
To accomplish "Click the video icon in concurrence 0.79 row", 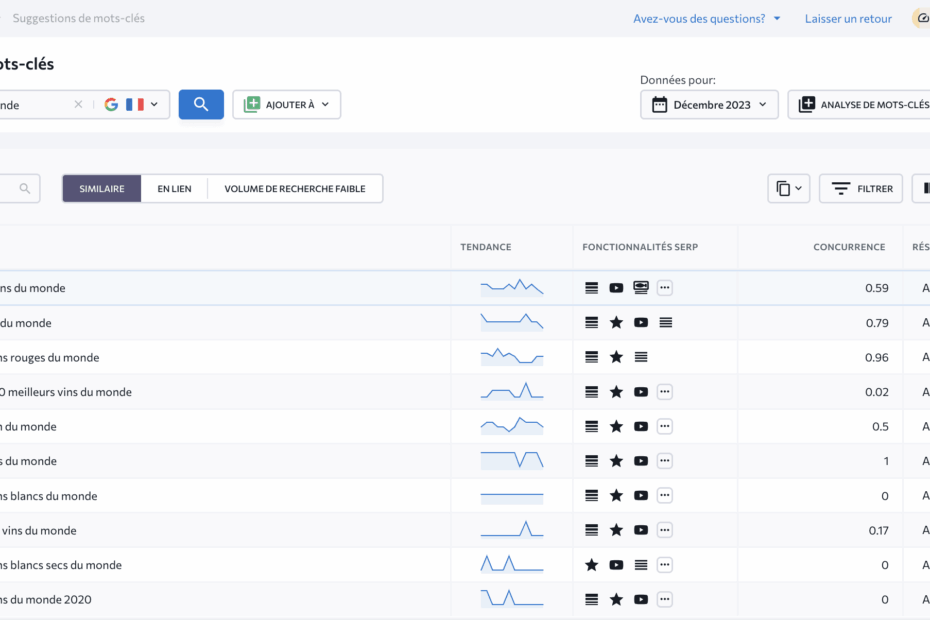I will 641,323.
